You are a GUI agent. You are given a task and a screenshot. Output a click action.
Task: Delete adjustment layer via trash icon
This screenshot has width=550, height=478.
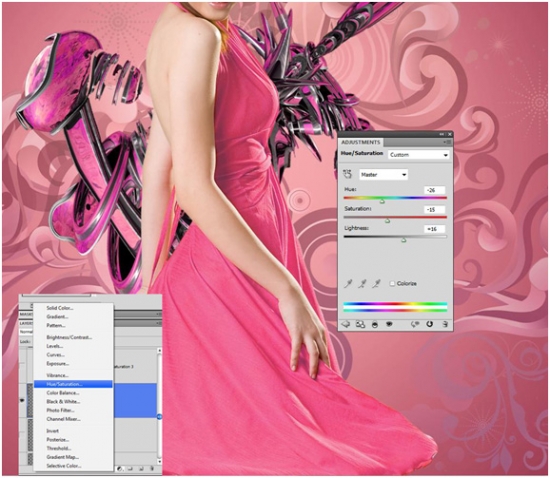445,324
